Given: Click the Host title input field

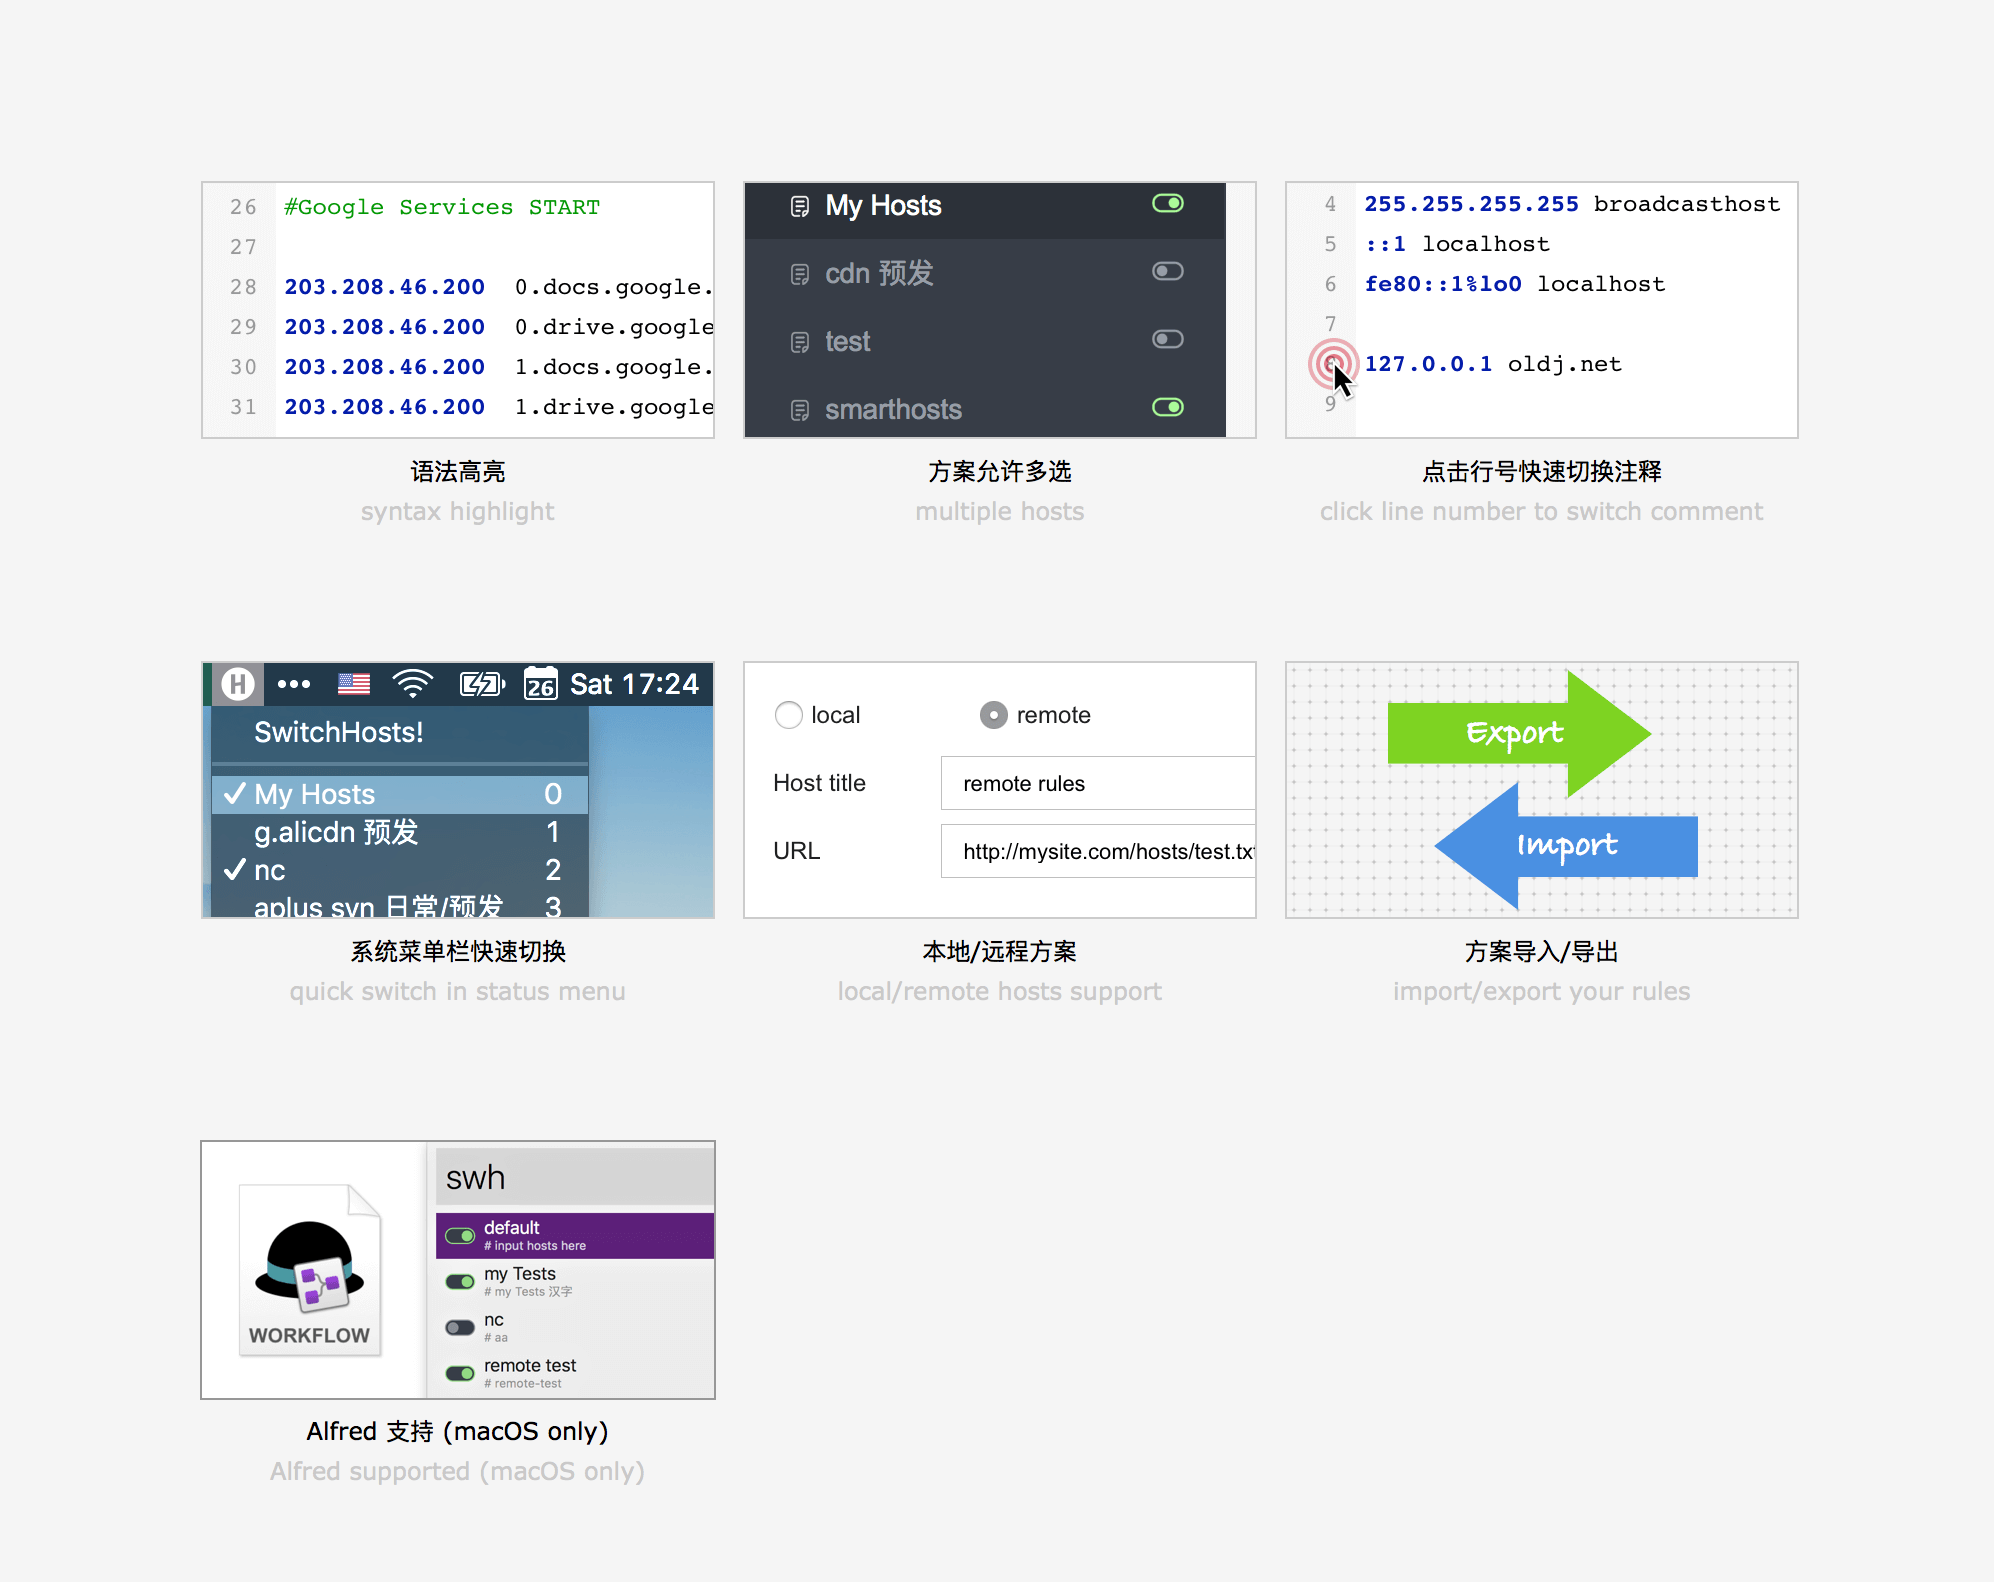Looking at the screenshot, I should click(1098, 783).
